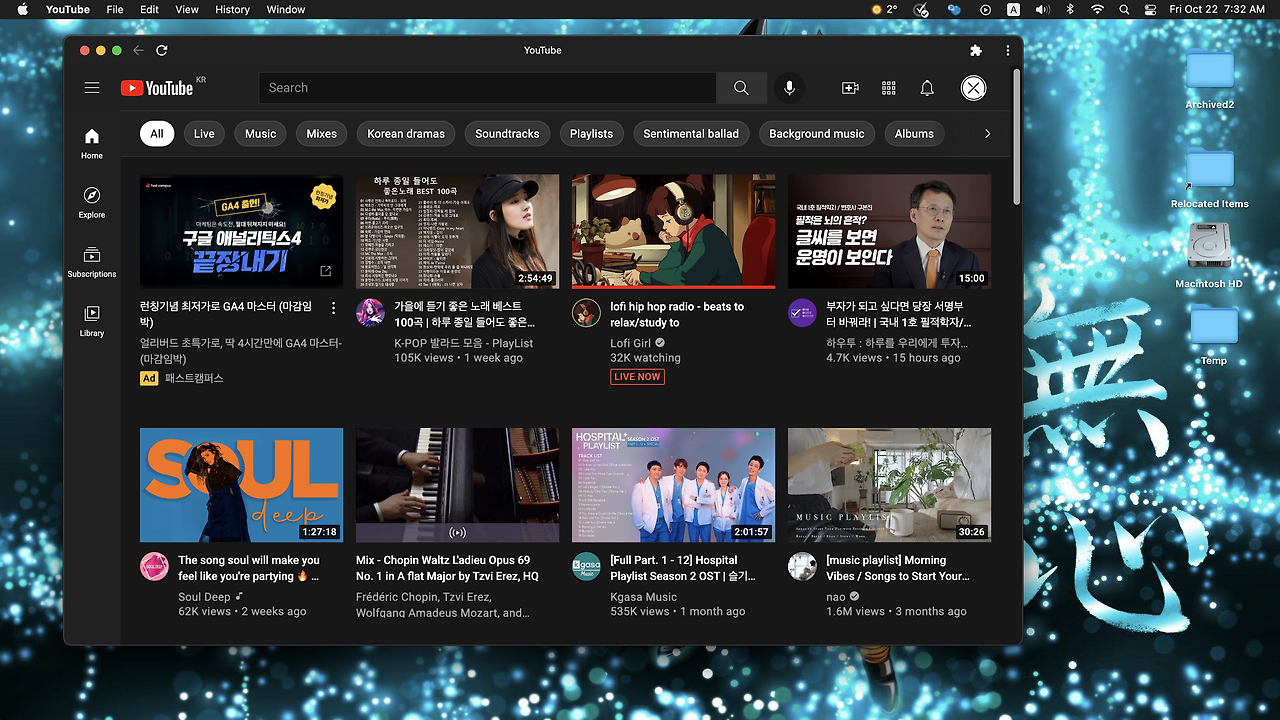Open Spotlight search in the menu bar
The width and height of the screenshot is (1280, 720).
click(1125, 9)
